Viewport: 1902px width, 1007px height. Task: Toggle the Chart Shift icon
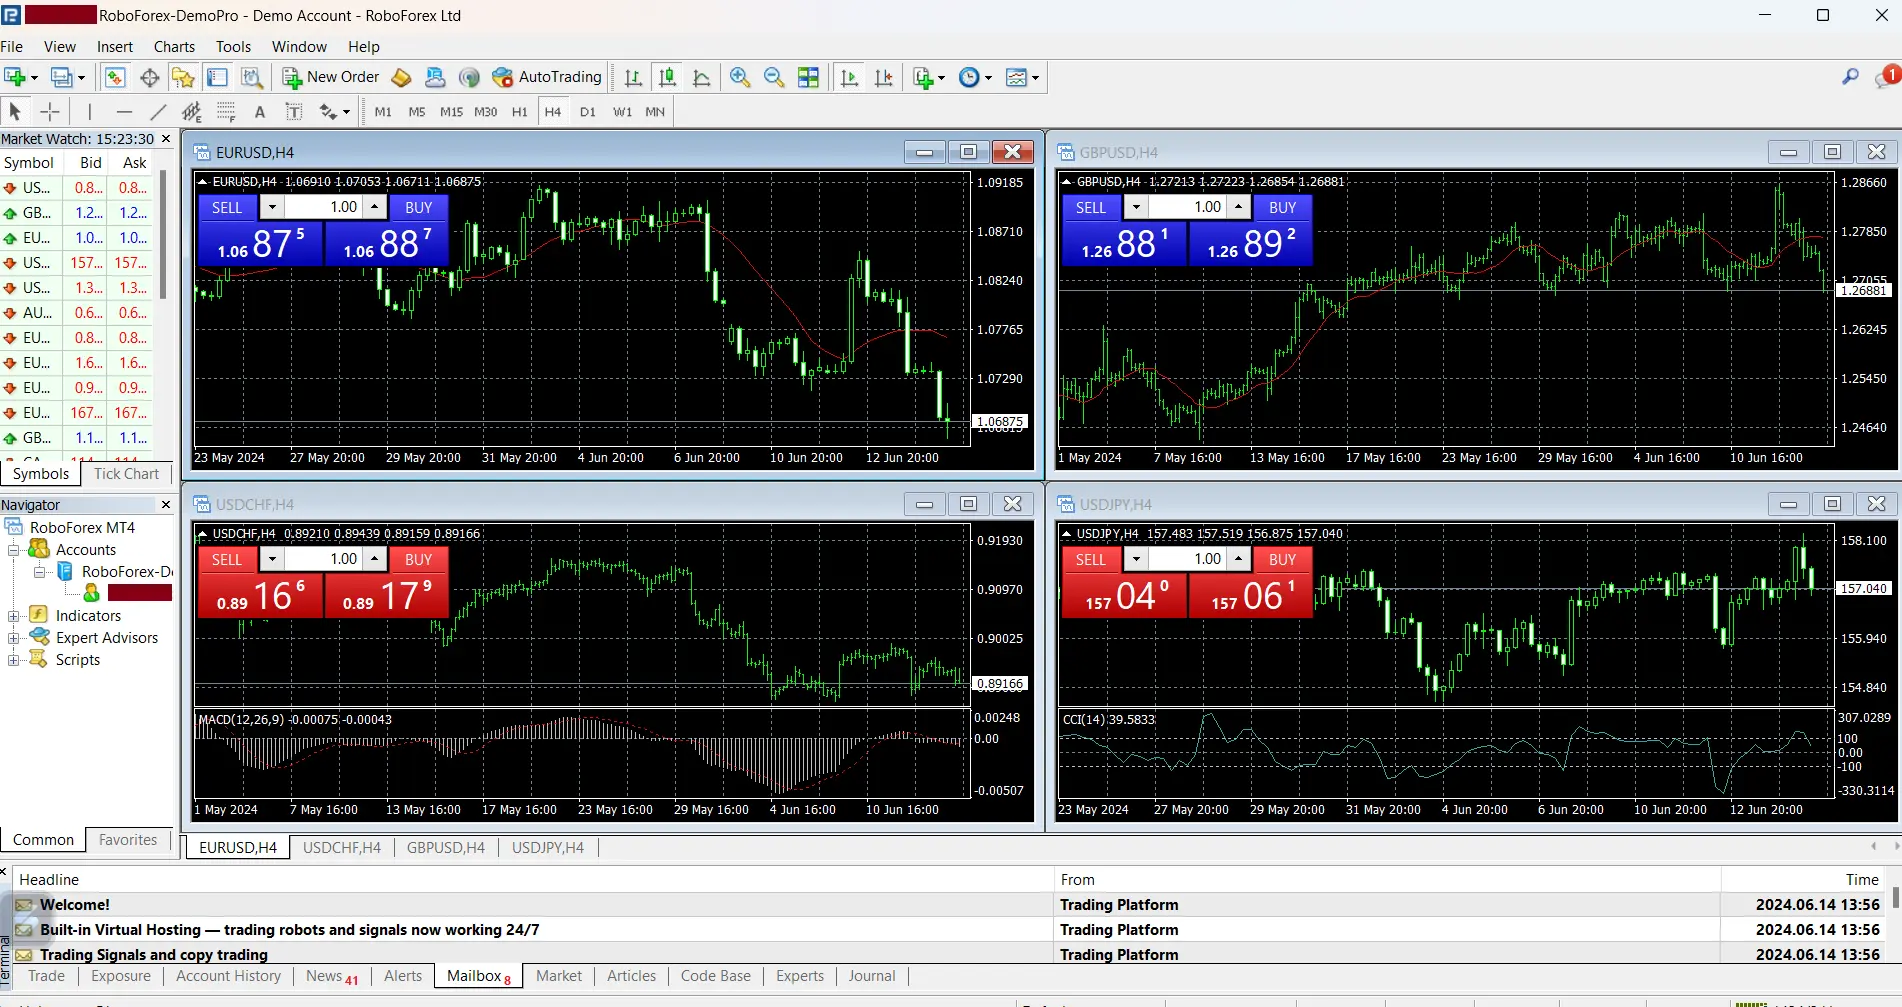click(884, 77)
